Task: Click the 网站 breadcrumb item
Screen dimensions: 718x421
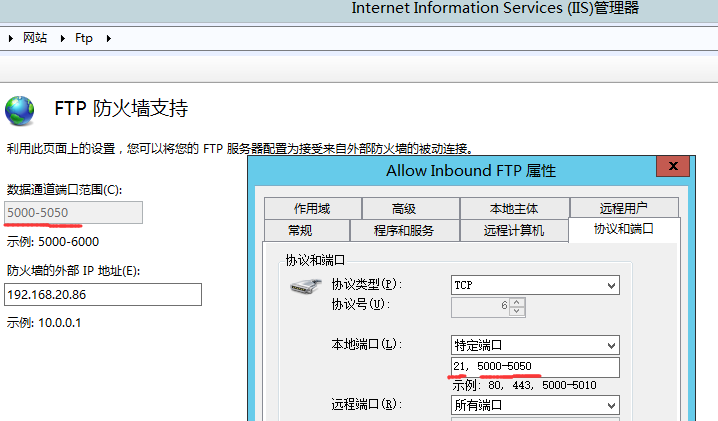Action: [35, 38]
